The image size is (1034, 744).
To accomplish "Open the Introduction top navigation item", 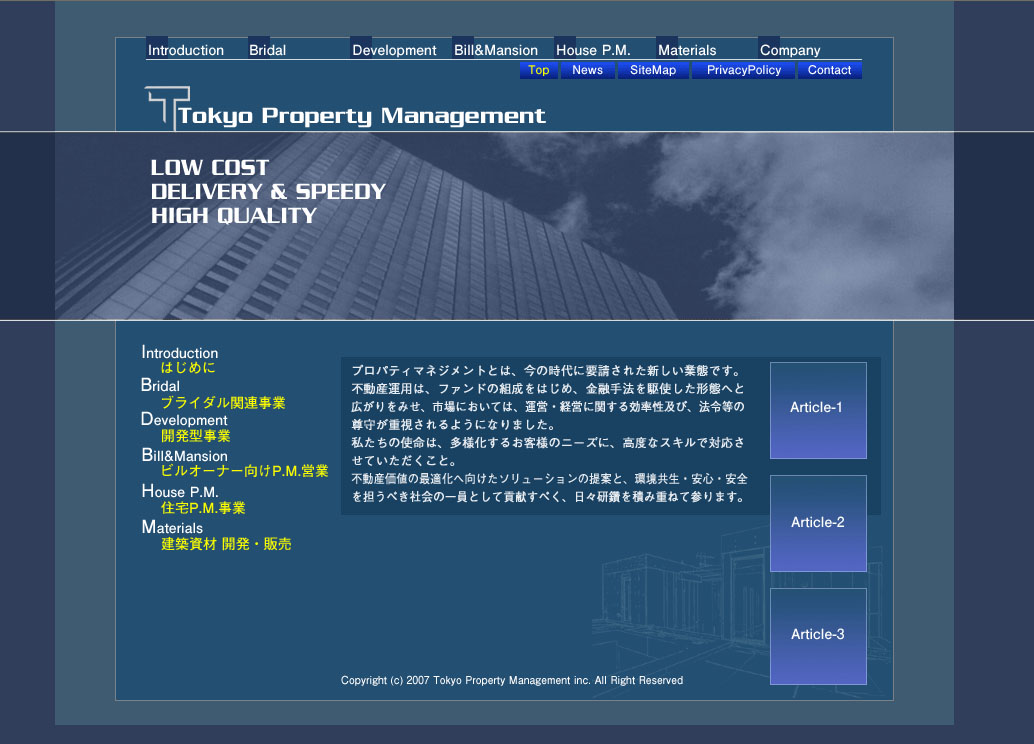I will 186,50.
